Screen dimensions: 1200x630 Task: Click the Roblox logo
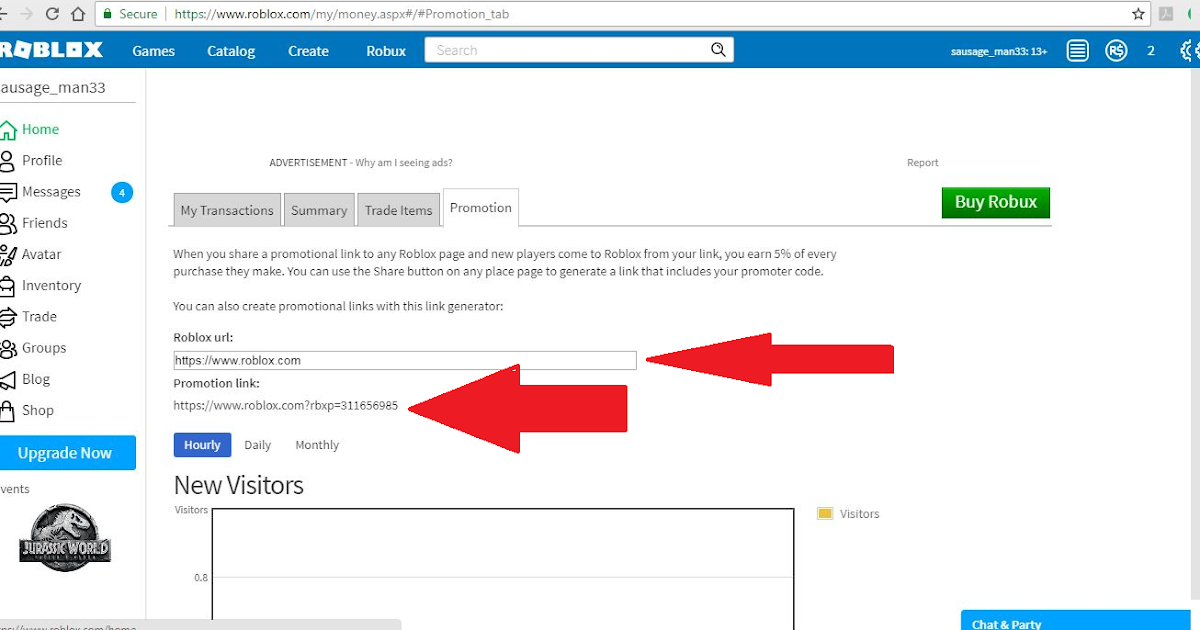point(51,50)
